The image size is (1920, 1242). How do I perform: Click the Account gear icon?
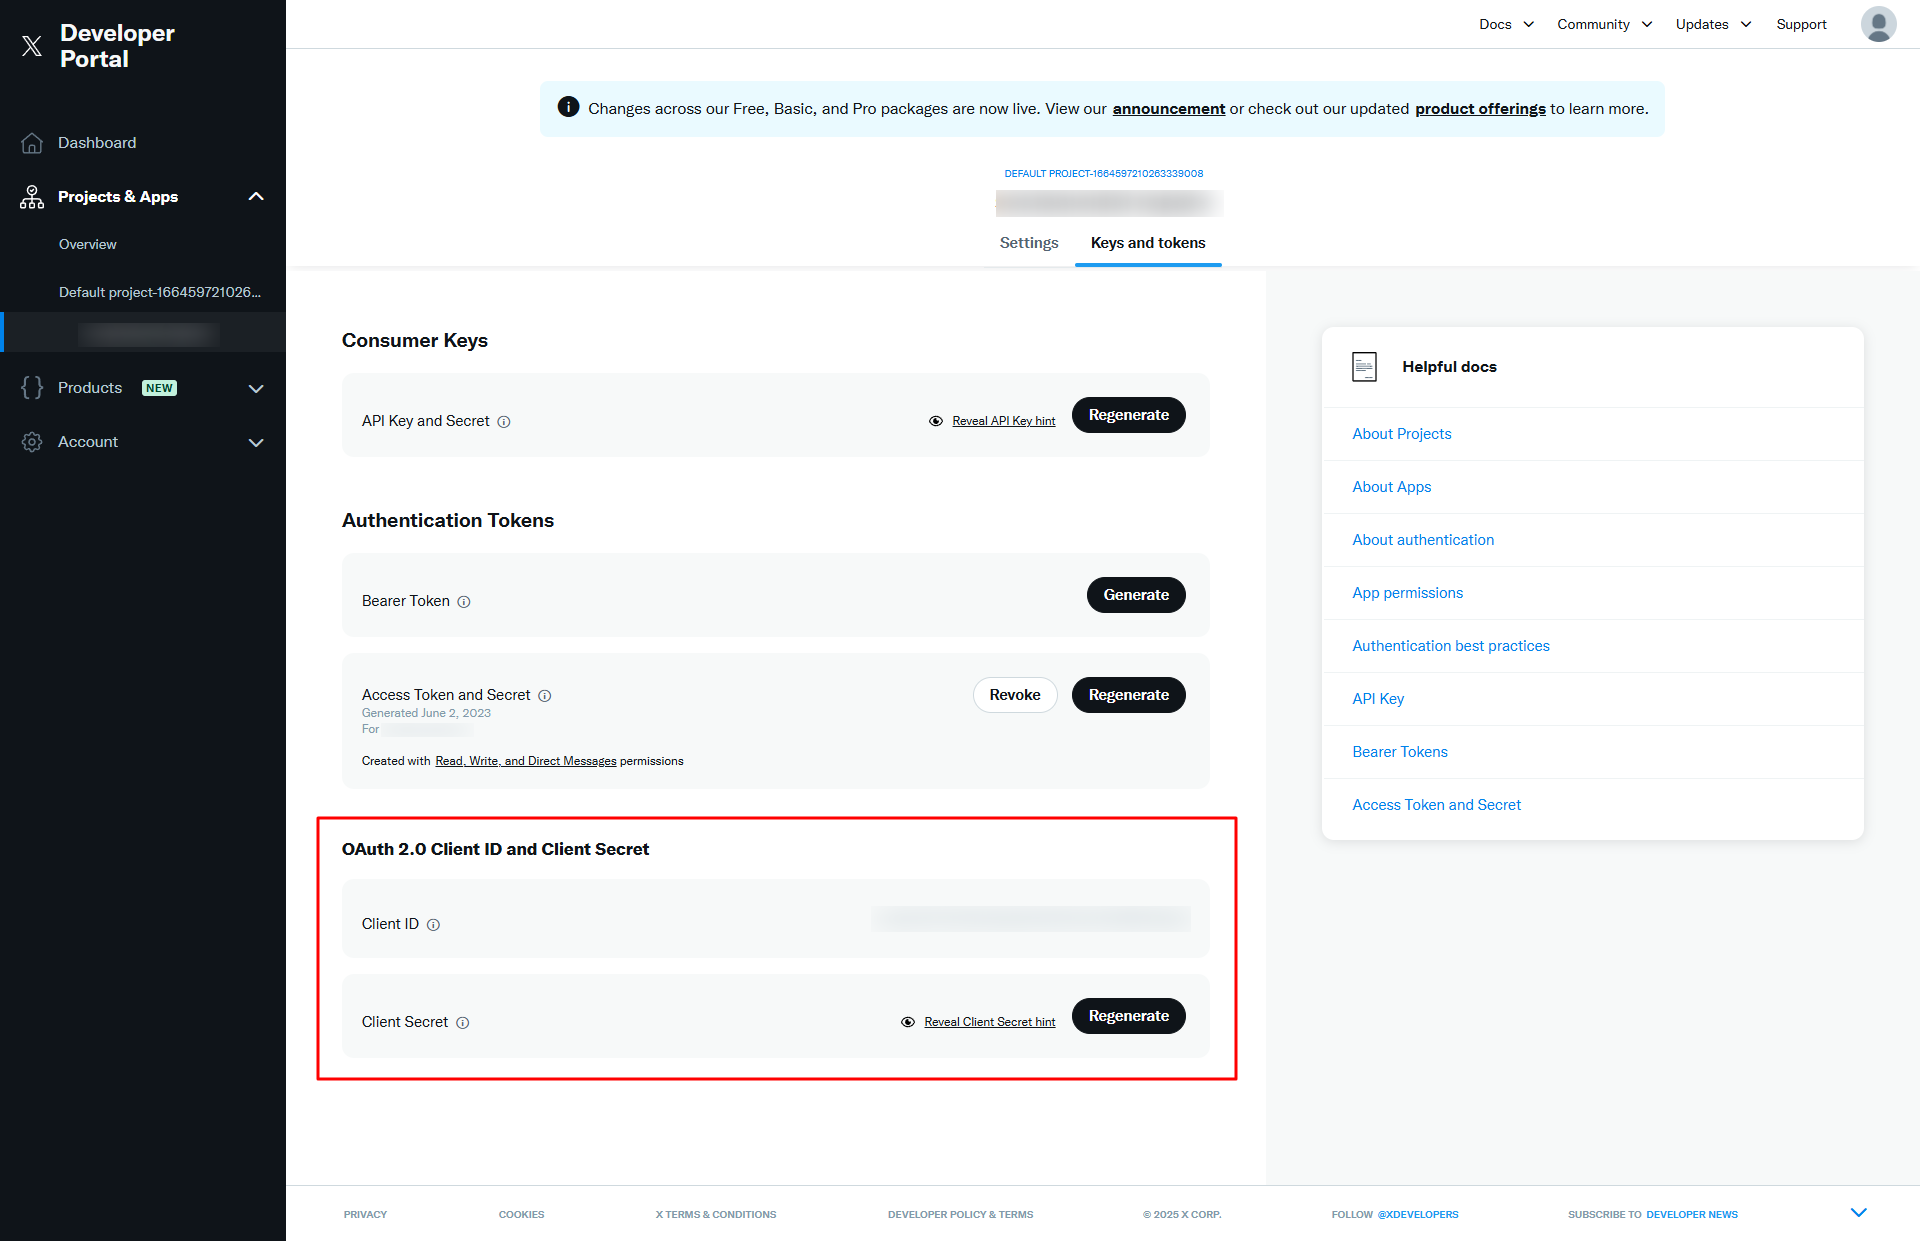tap(32, 442)
